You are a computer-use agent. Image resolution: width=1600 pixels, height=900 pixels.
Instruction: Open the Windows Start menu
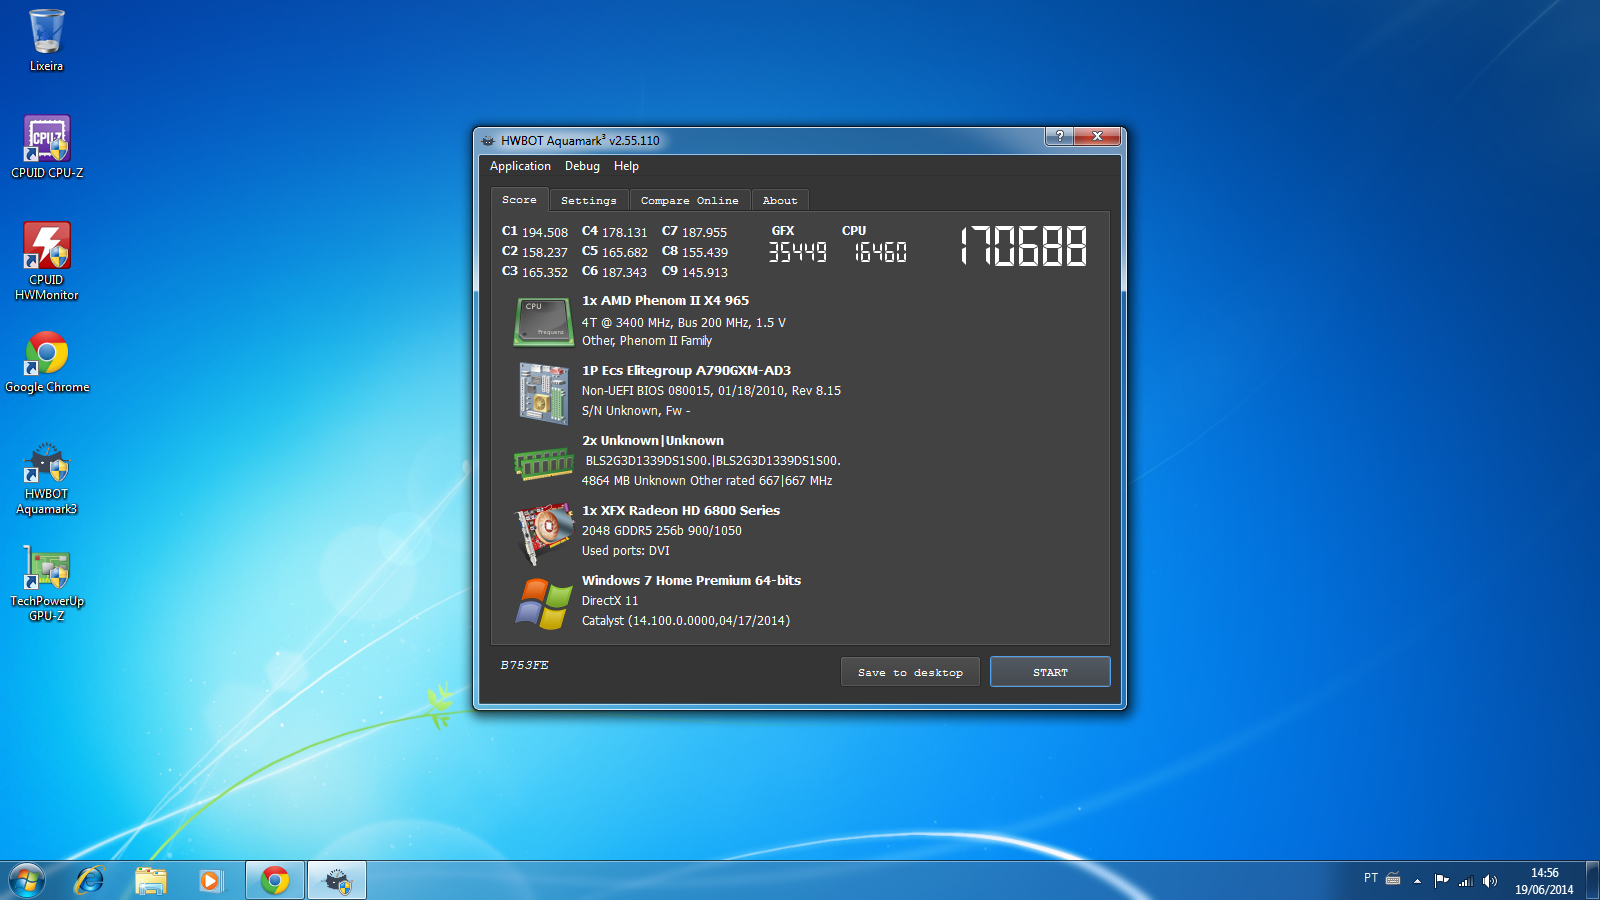27,881
